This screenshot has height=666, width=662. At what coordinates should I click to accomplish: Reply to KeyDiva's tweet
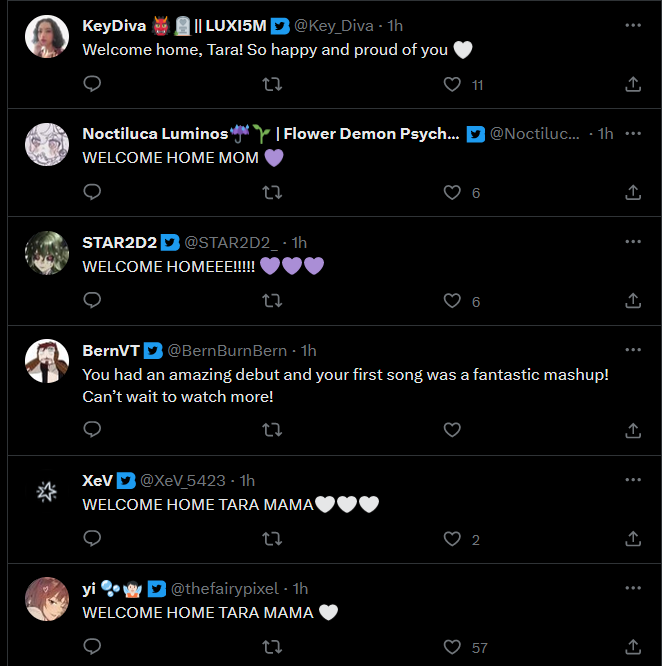[92, 84]
